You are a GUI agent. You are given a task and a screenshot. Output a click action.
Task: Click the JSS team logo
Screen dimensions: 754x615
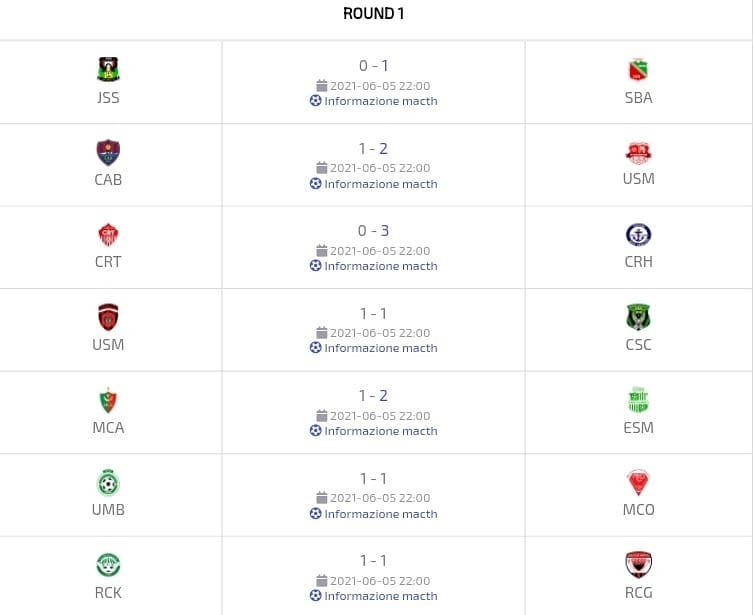click(x=108, y=69)
